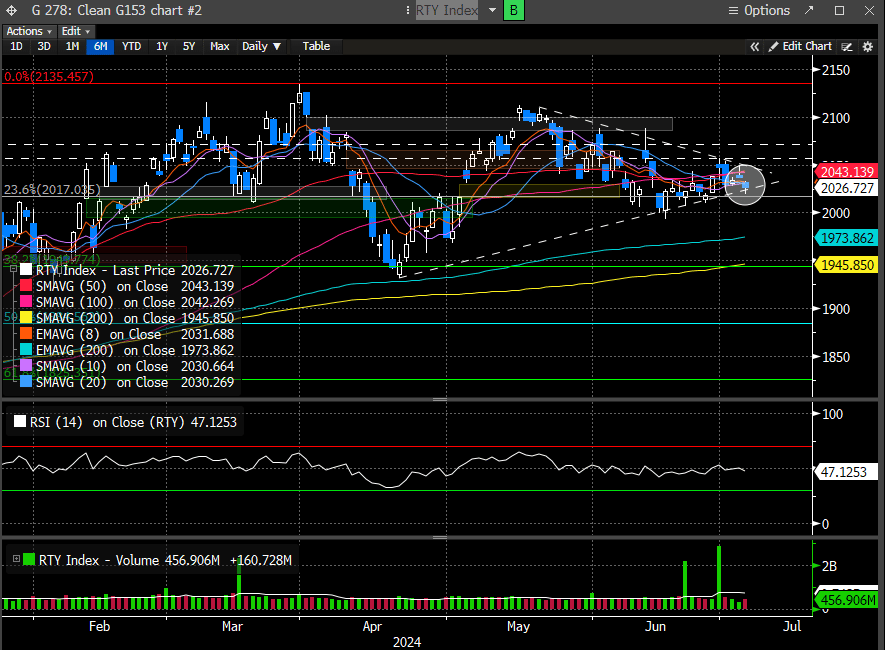Open the Daily periodicity dropdown
885x650 pixels.
click(261, 46)
